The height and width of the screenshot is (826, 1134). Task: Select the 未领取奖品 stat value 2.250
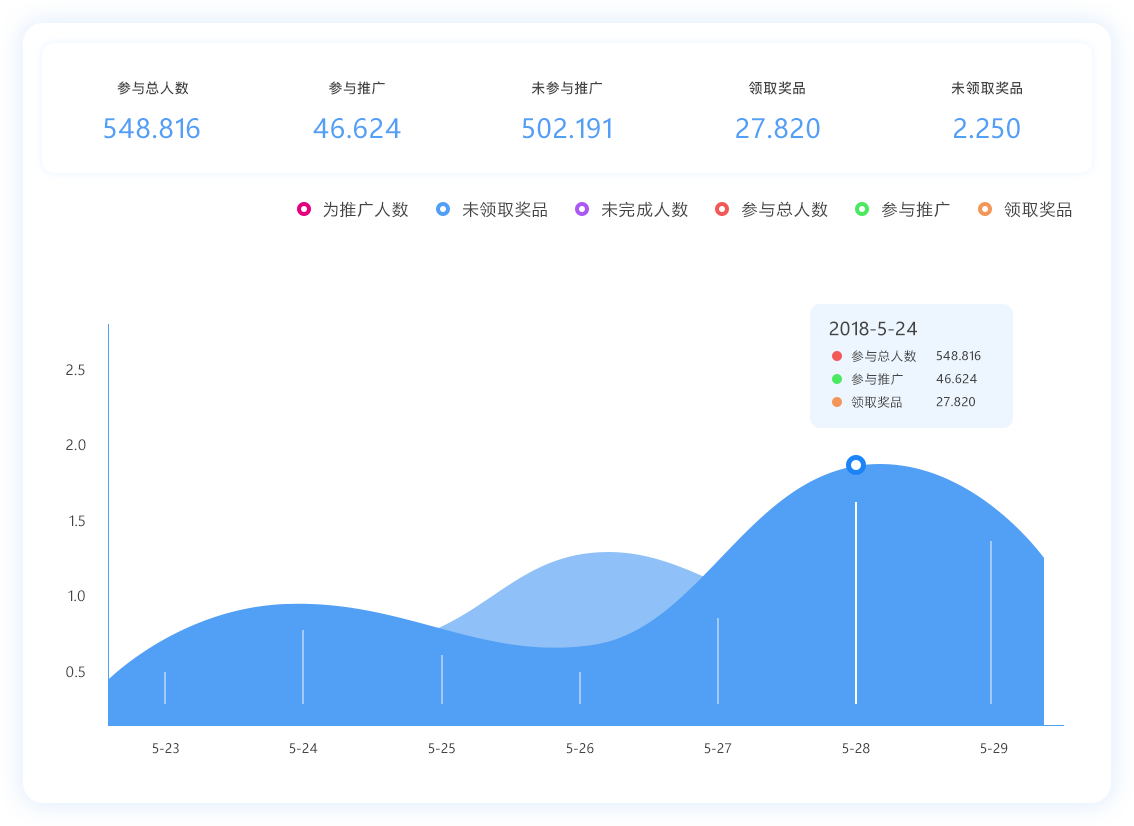click(x=986, y=129)
